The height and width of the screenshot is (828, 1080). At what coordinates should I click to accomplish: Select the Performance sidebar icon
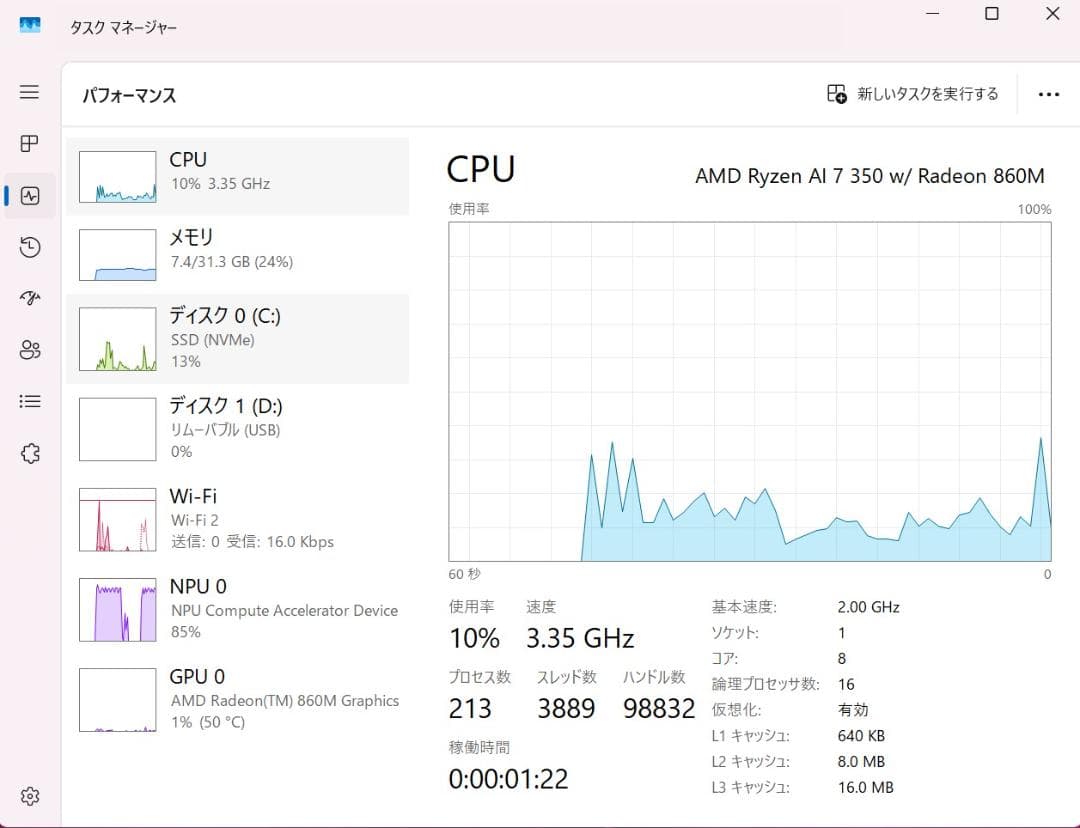pyautogui.click(x=30, y=195)
